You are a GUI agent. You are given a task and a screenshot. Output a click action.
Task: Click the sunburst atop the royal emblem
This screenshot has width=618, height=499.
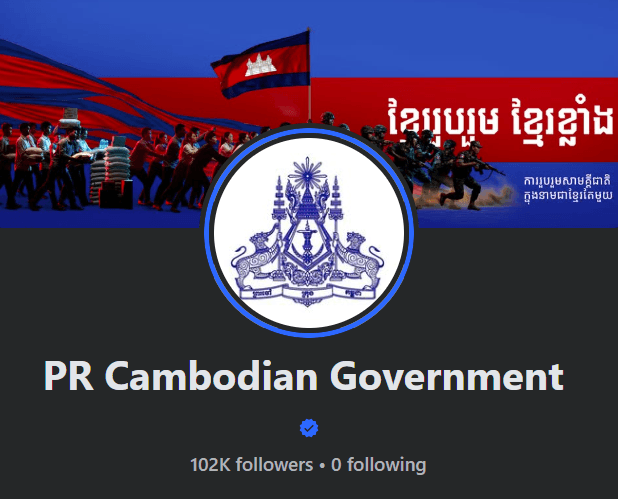click(x=308, y=172)
